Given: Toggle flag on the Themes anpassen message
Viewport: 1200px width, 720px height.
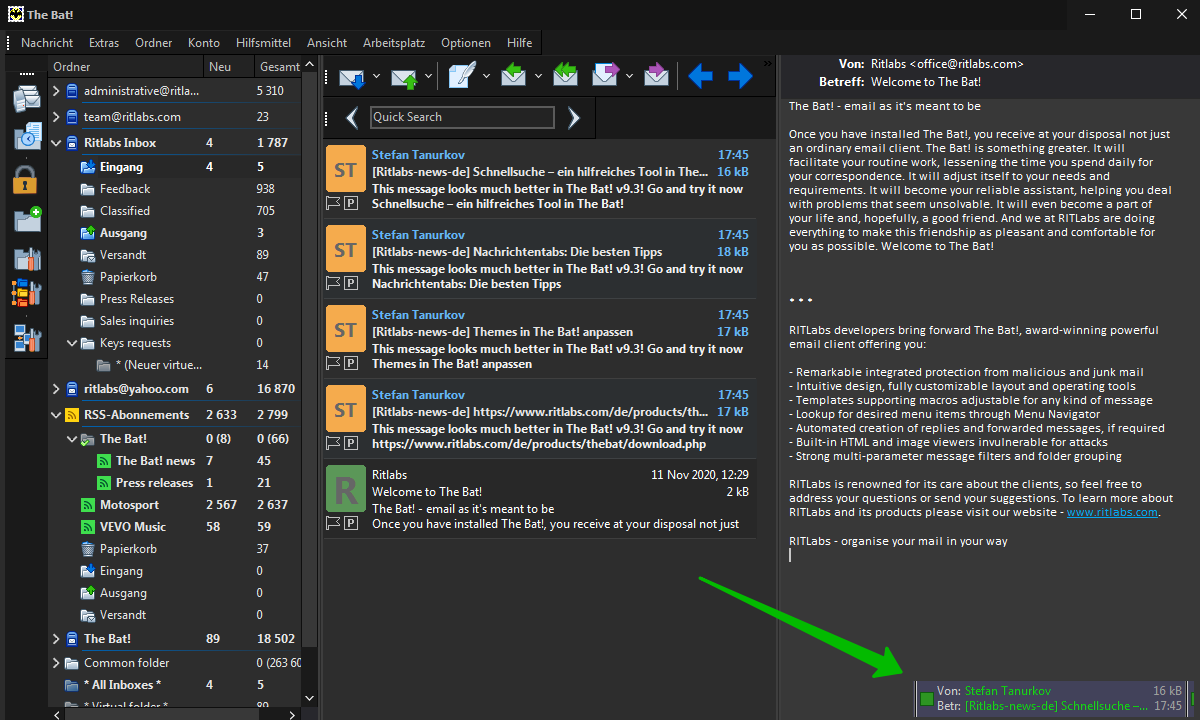Looking at the screenshot, I should (334, 364).
